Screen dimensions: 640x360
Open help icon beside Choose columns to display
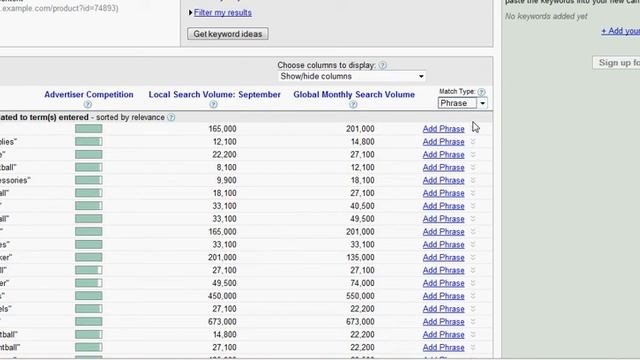coord(382,65)
